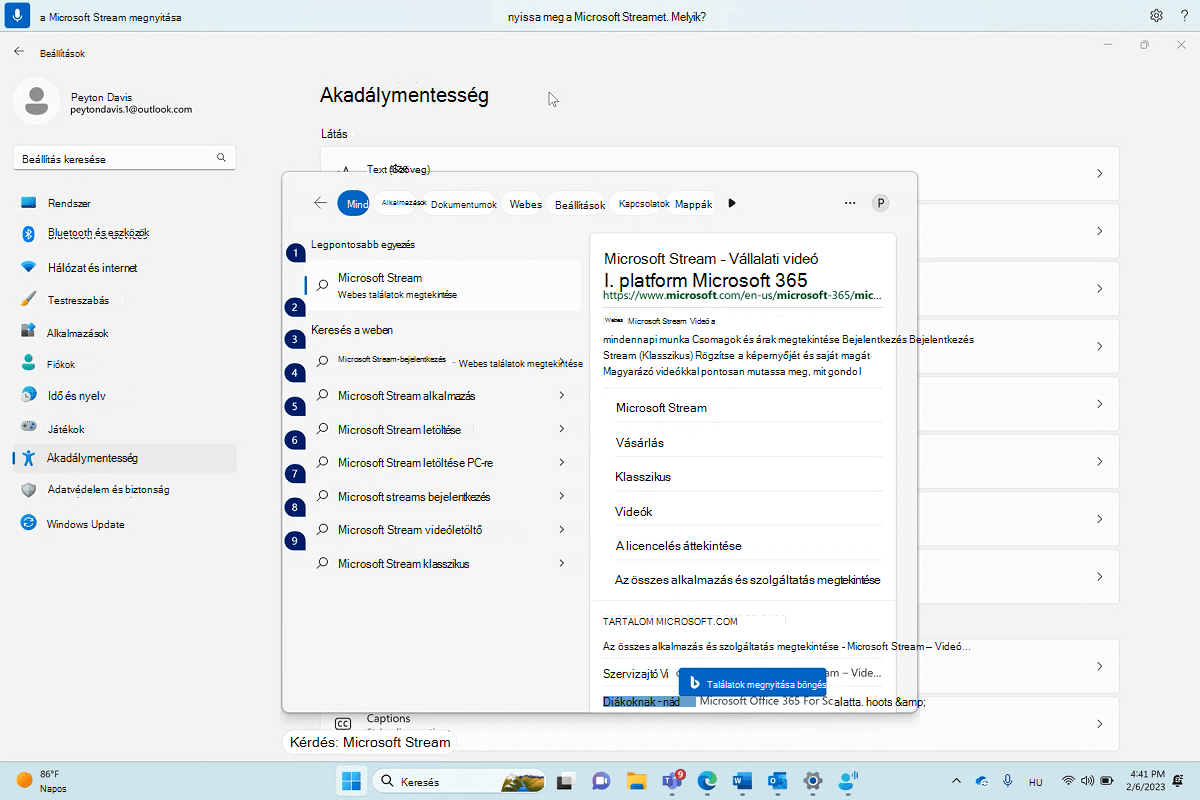The height and width of the screenshot is (800, 1200).
Task: Click Az összes alkalmazás és szolgáltatás megtekintése
Action: point(748,580)
